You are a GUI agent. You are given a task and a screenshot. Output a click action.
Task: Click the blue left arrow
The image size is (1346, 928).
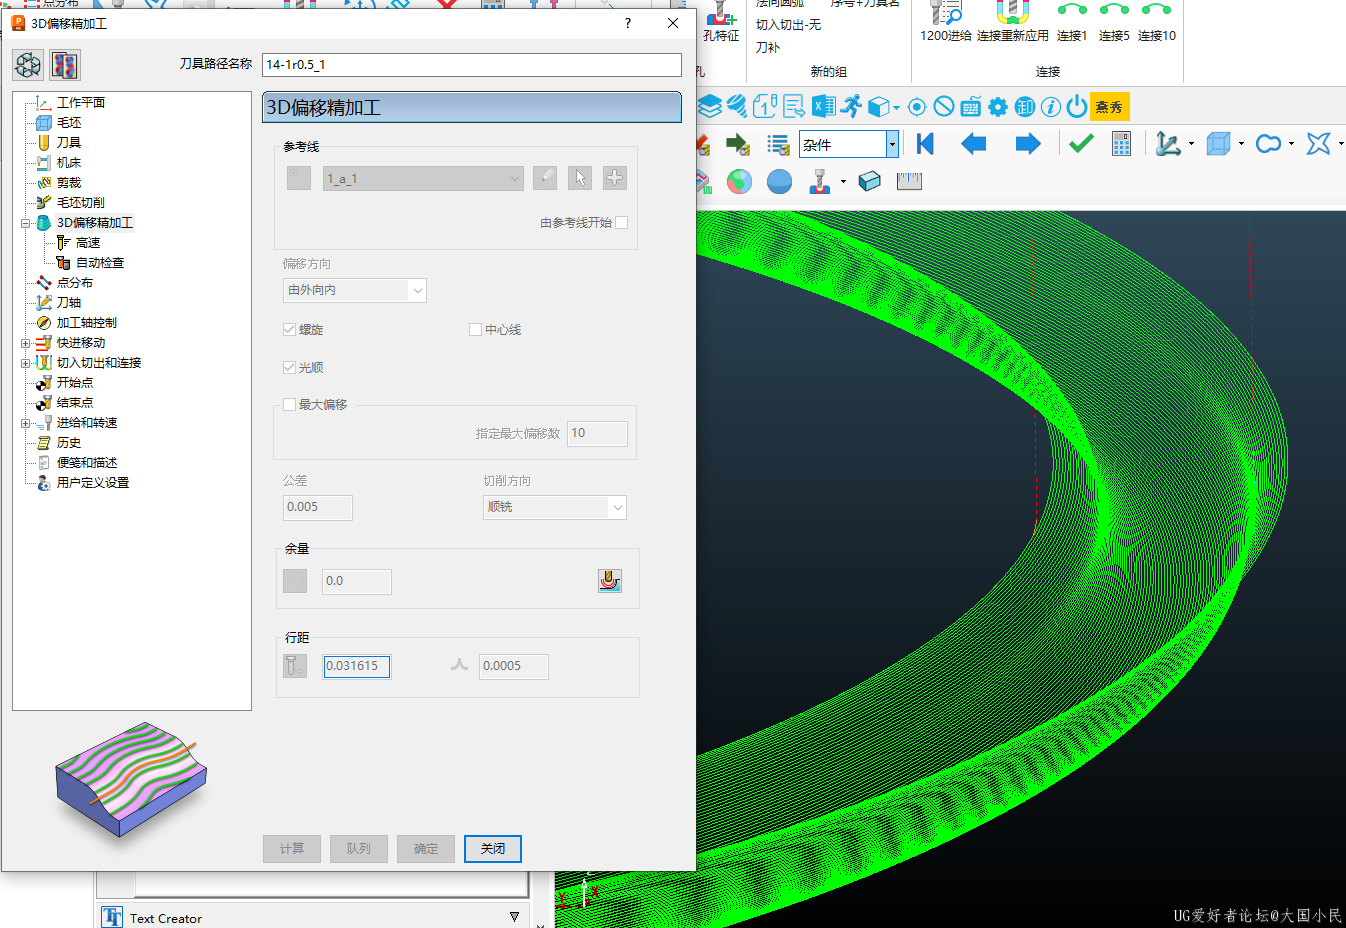(x=973, y=144)
